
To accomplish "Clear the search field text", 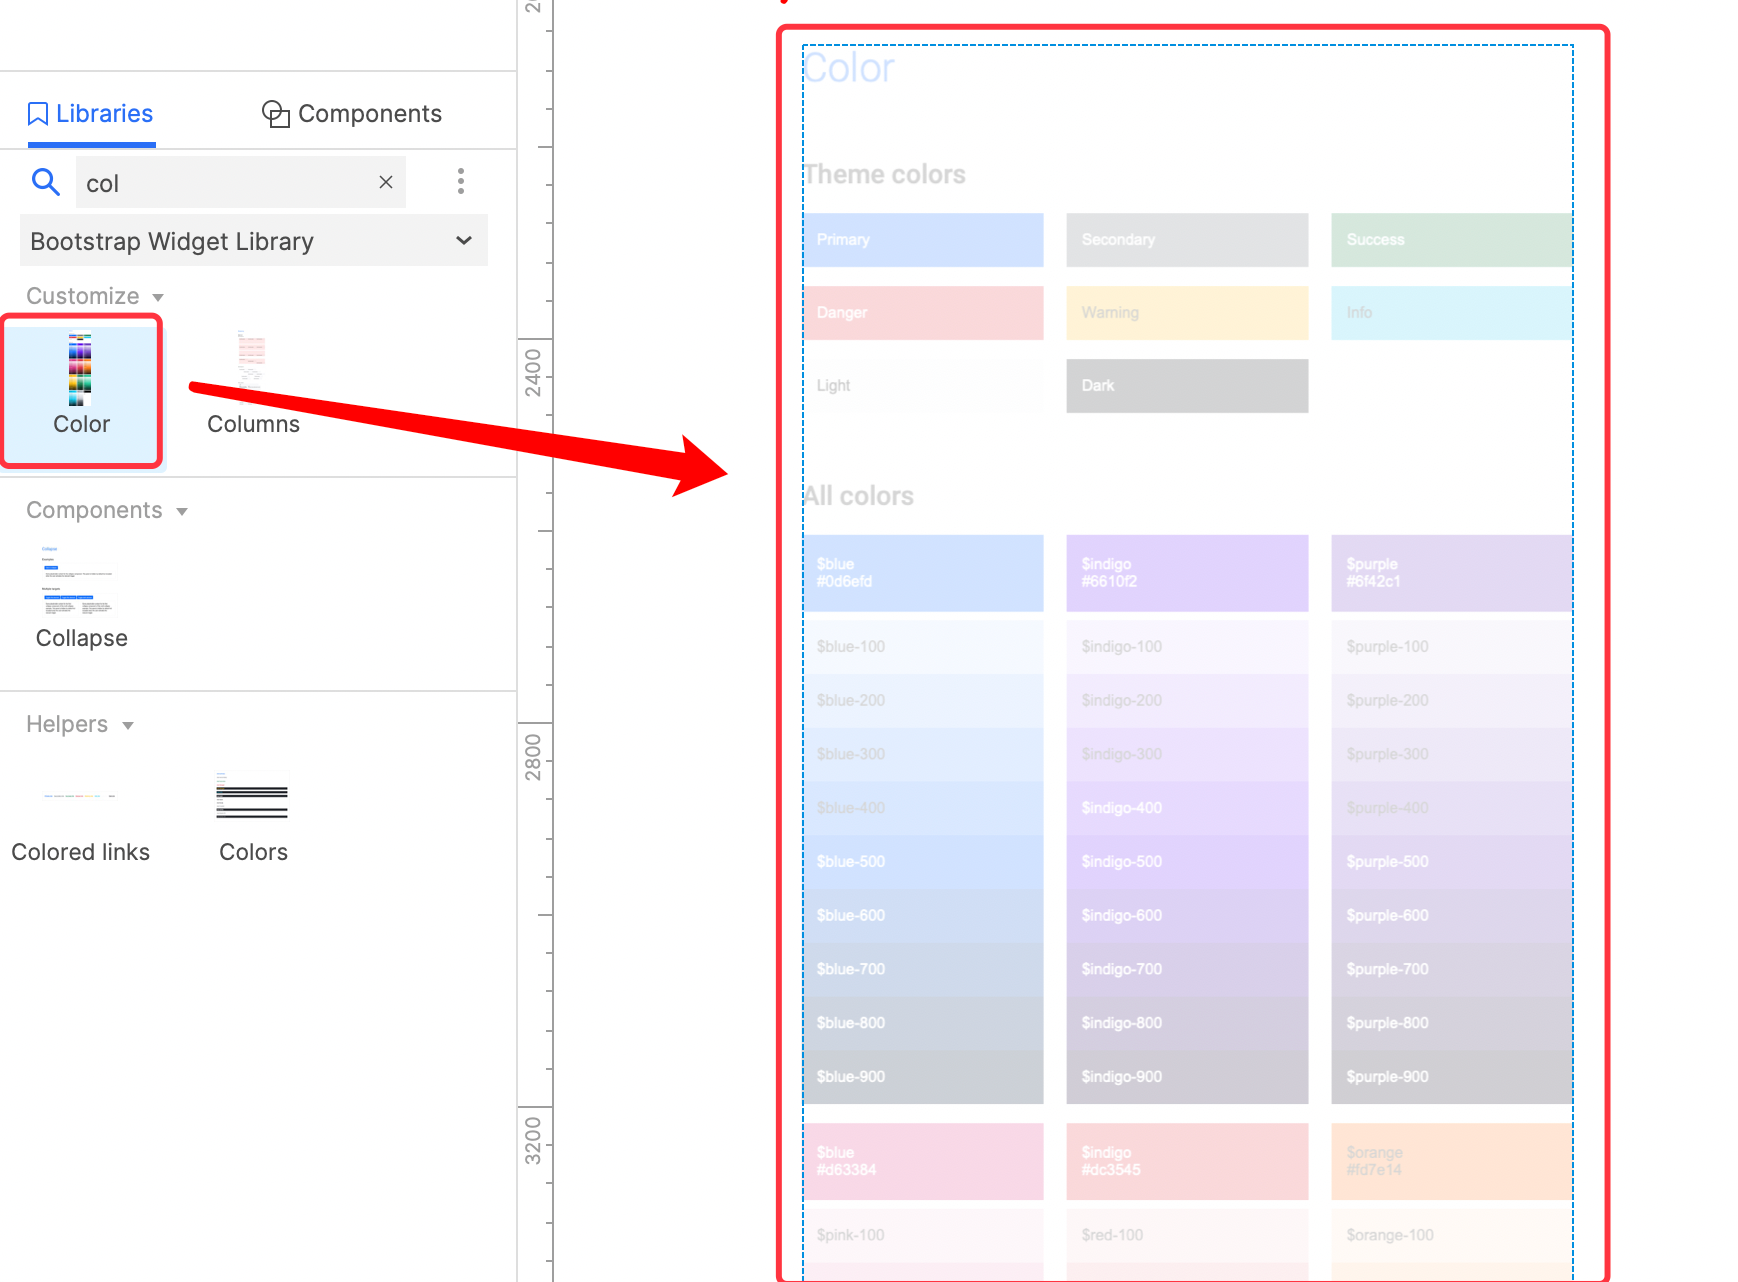I will (386, 182).
